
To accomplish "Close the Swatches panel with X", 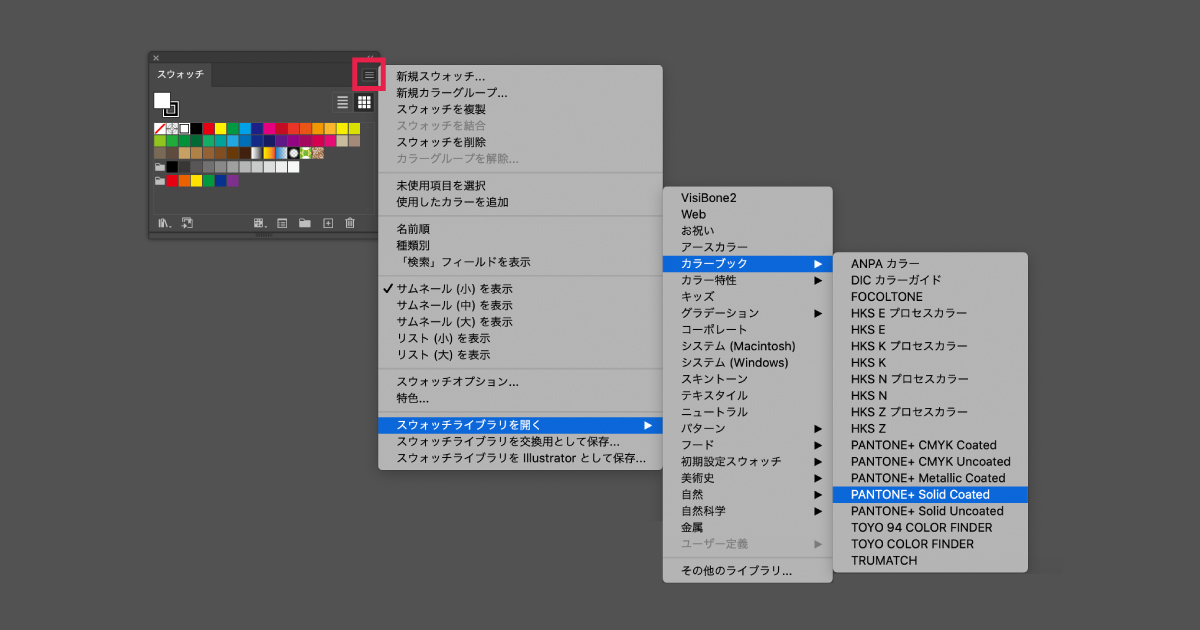I will click(156, 58).
